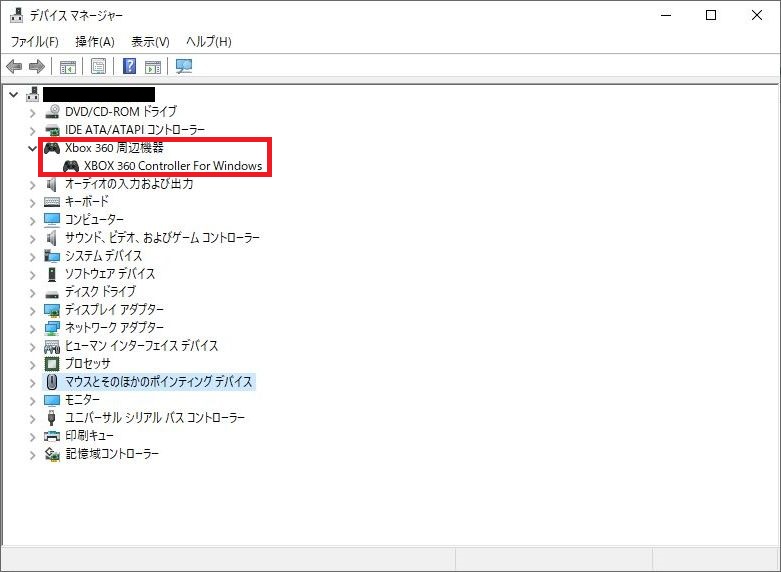Select the 印刷キュー label
The height and width of the screenshot is (572, 781).
click(x=89, y=436)
